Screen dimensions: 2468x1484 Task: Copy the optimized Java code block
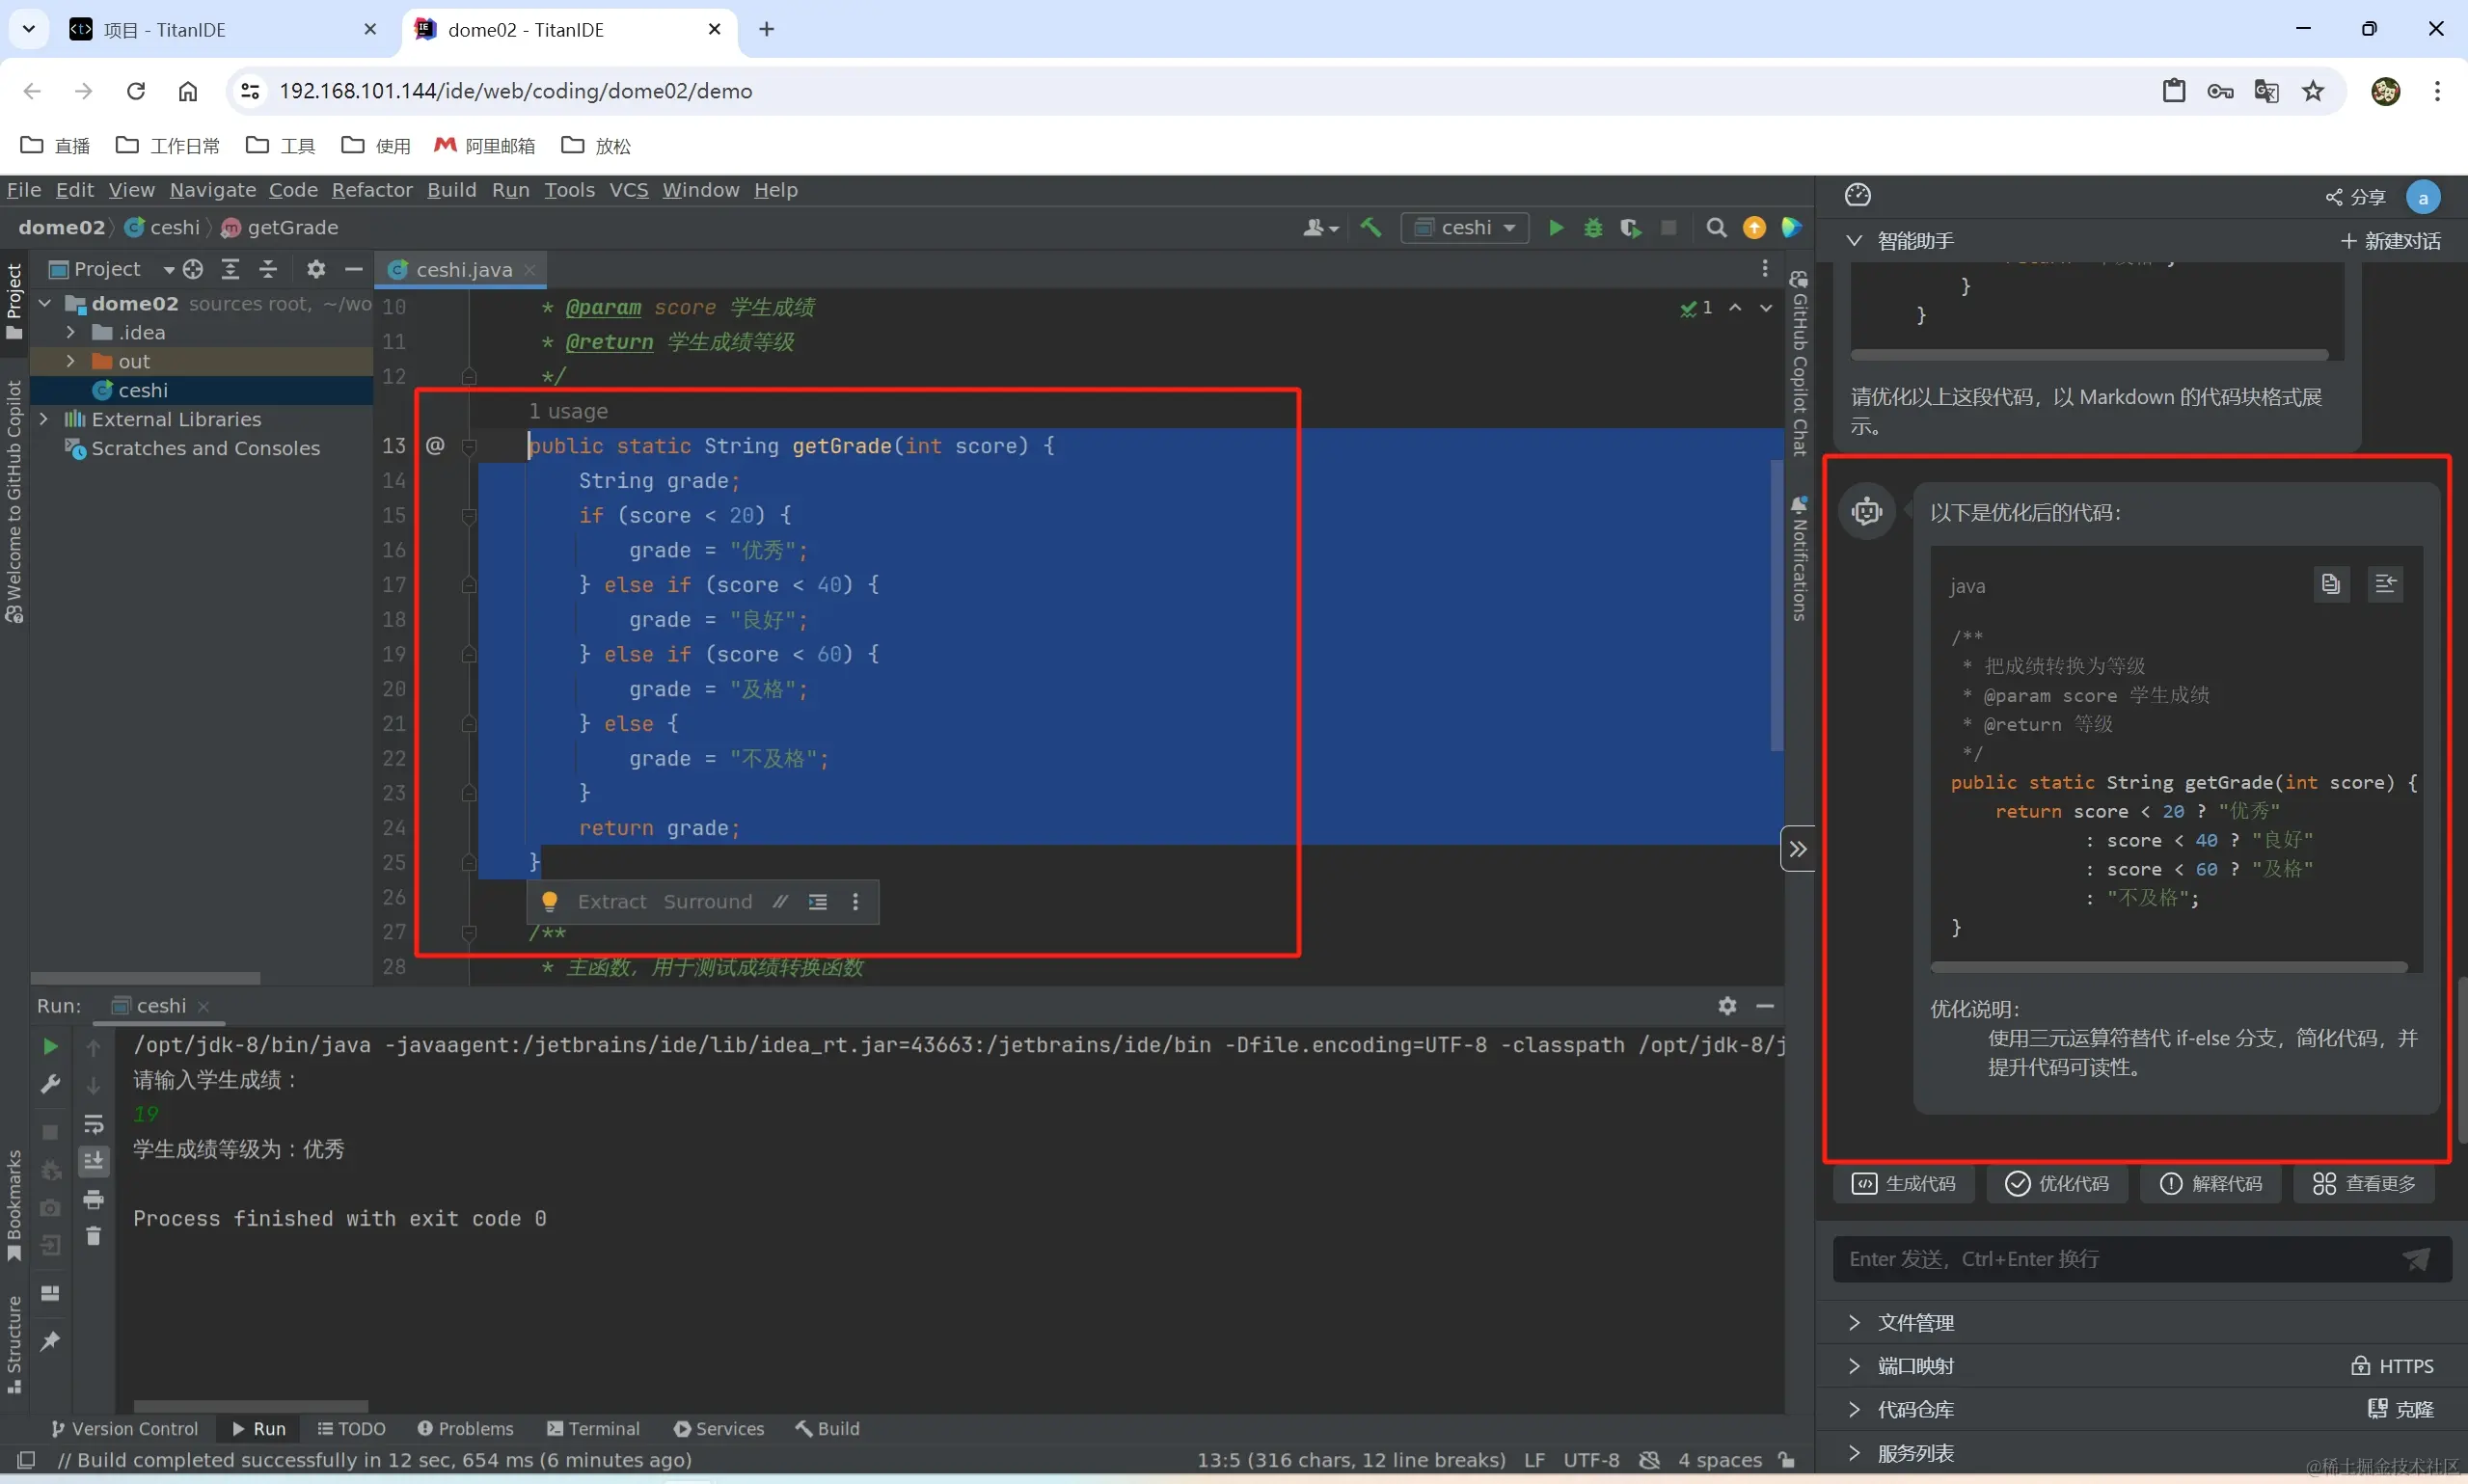click(x=2330, y=584)
